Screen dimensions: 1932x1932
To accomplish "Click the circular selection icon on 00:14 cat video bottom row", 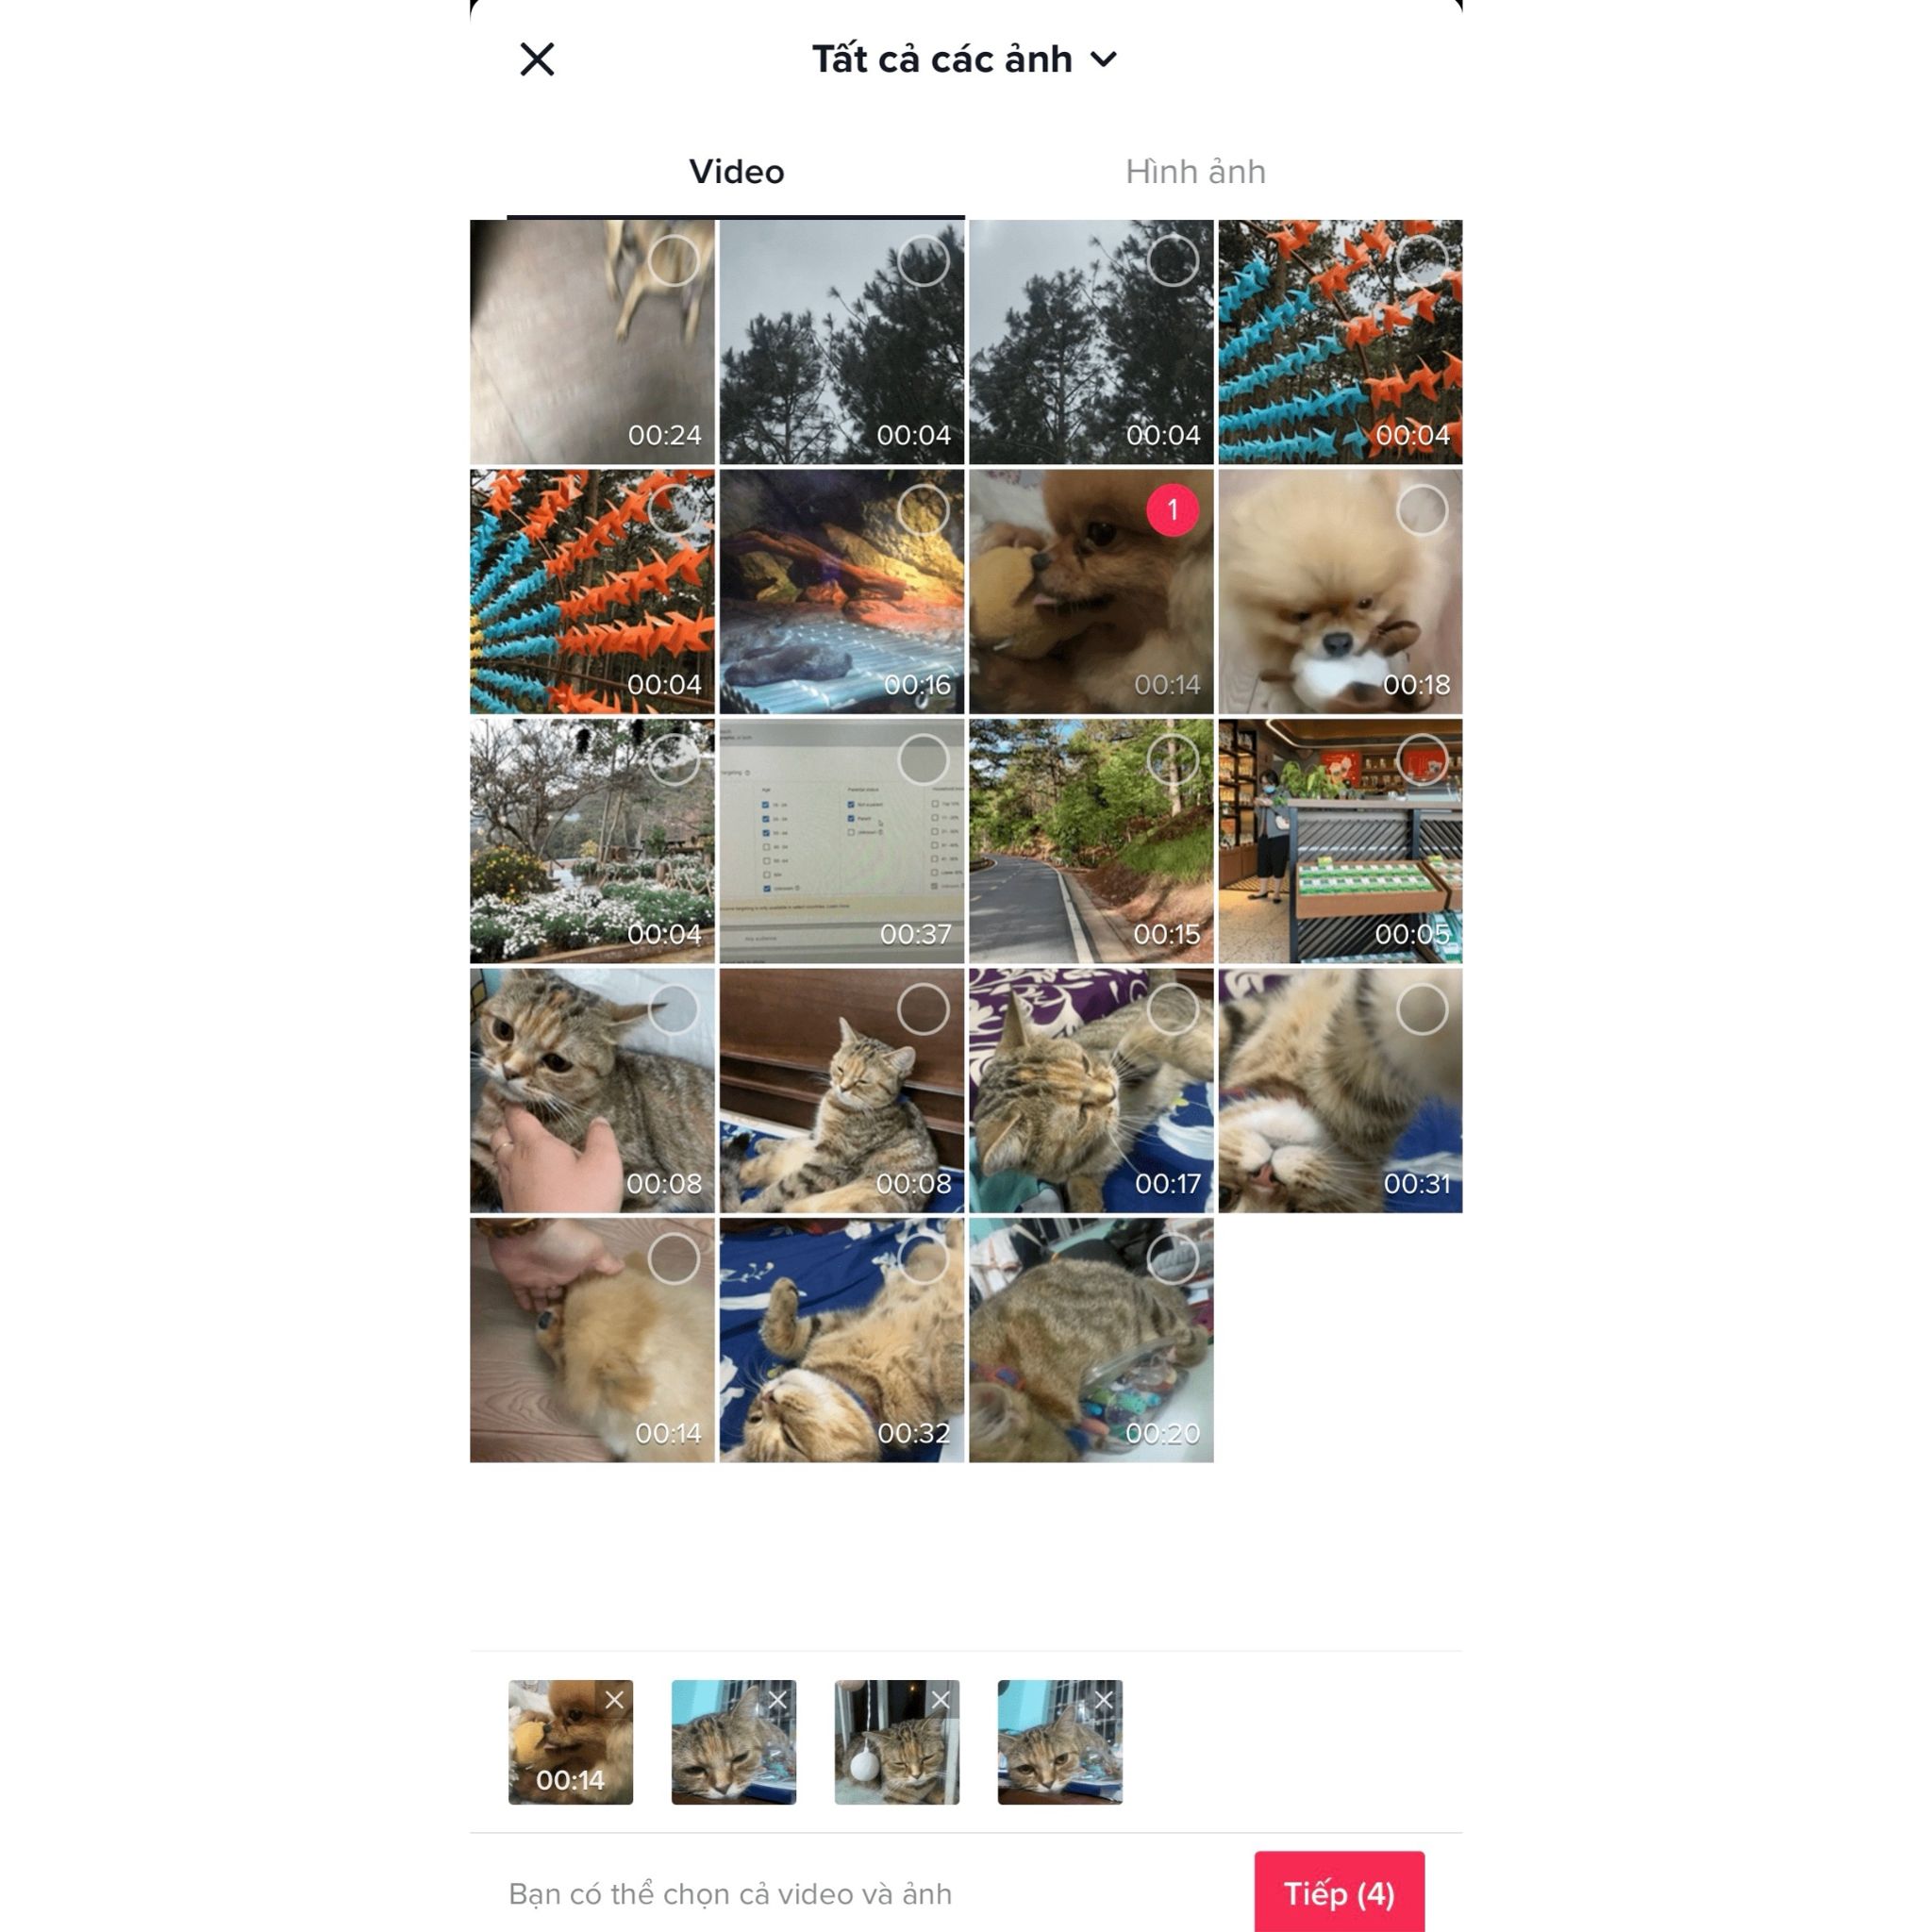I will click(673, 1257).
